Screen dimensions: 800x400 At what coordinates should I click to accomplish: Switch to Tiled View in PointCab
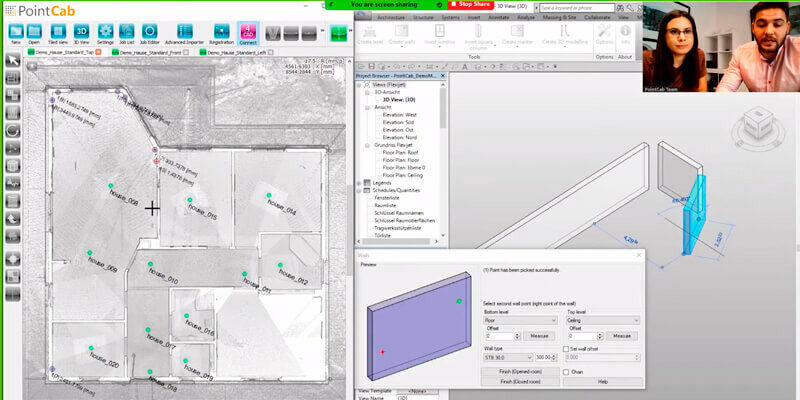point(58,32)
